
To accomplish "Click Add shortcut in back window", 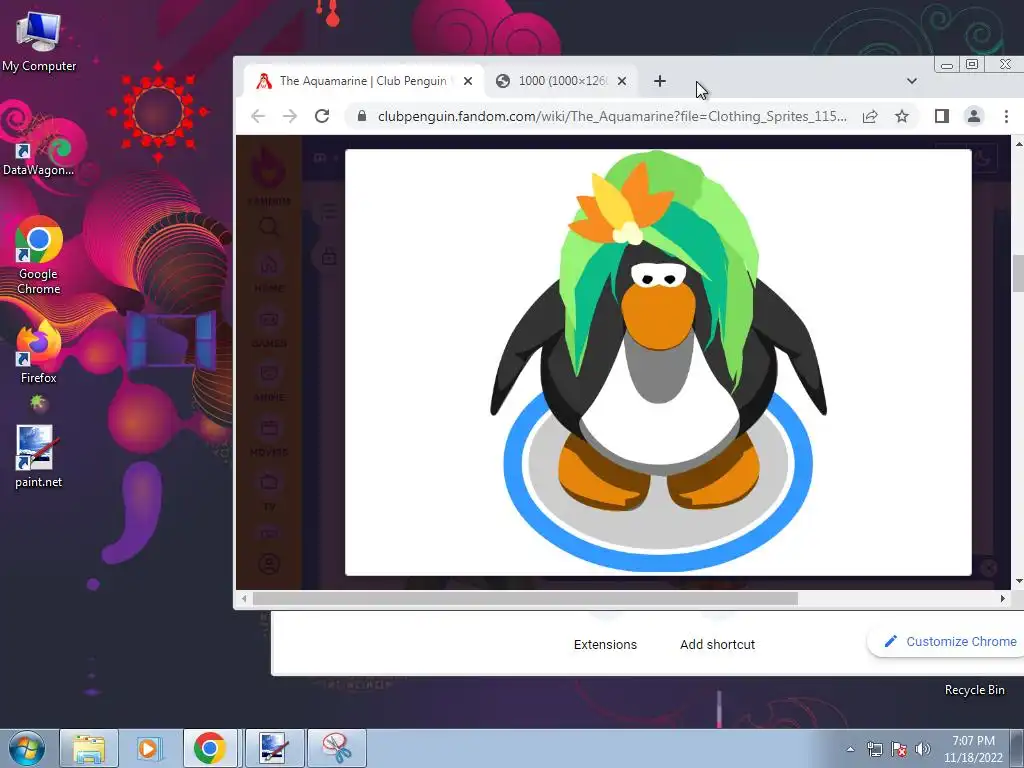I will [717, 645].
